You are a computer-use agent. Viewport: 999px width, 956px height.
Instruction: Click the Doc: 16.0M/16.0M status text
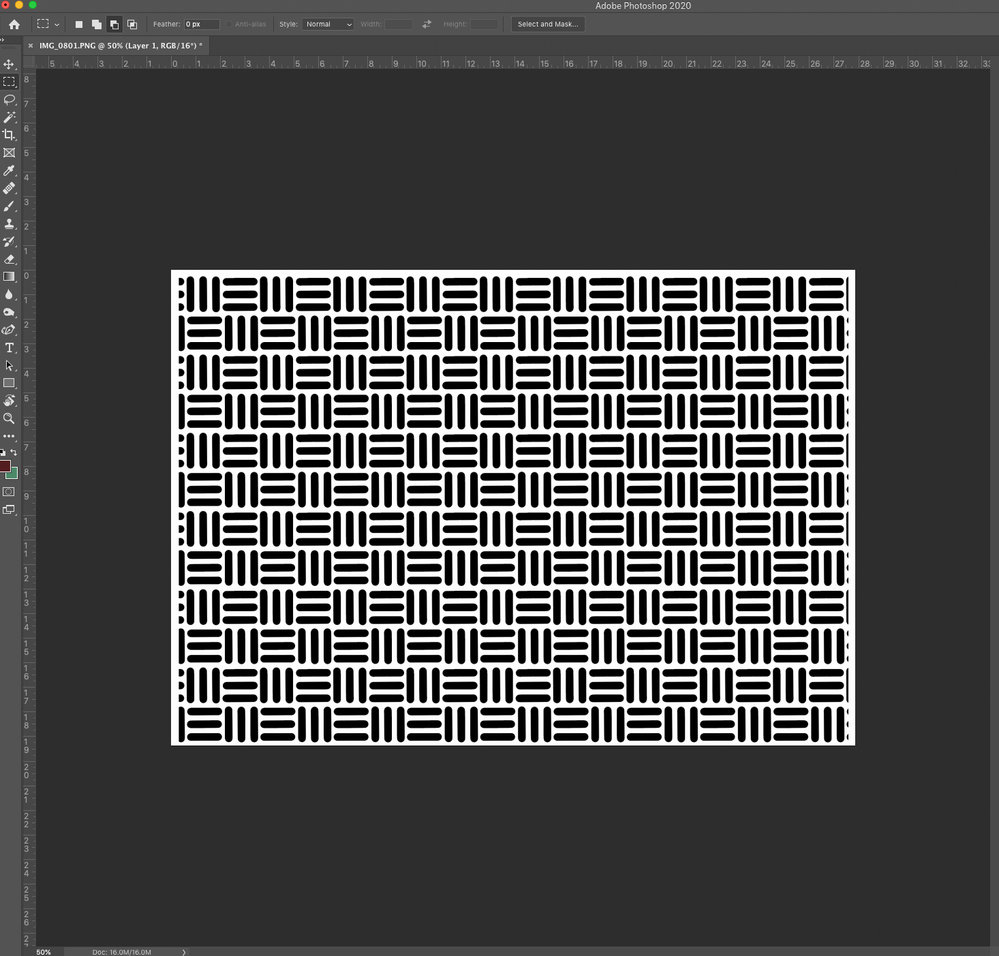tap(122, 952)
